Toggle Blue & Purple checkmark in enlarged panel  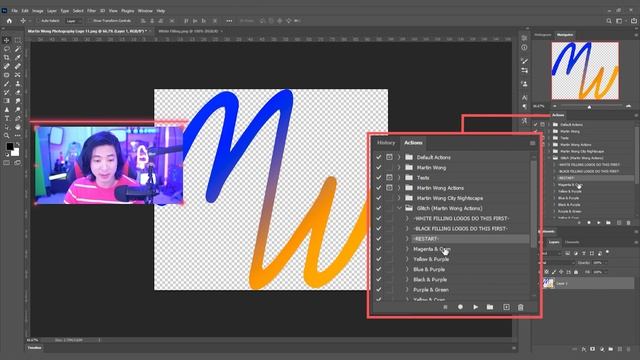pos(379,269)
